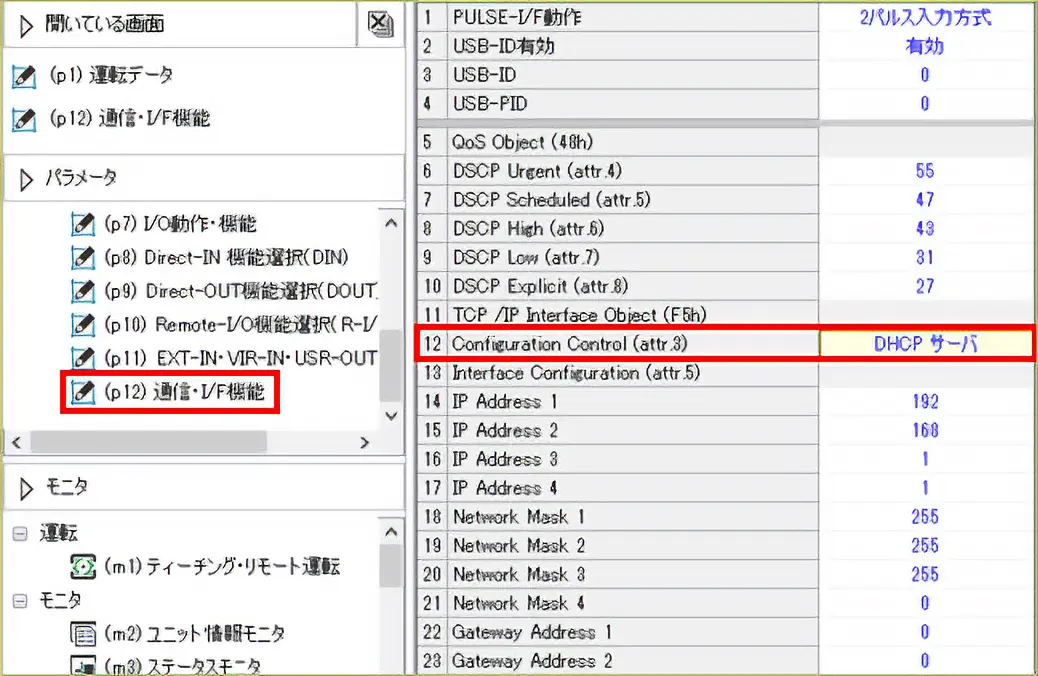This screenshot has height=676, width=1038.
Task: Open the DHCP サーバ value cell dropdown
Action: click(925, 344)
